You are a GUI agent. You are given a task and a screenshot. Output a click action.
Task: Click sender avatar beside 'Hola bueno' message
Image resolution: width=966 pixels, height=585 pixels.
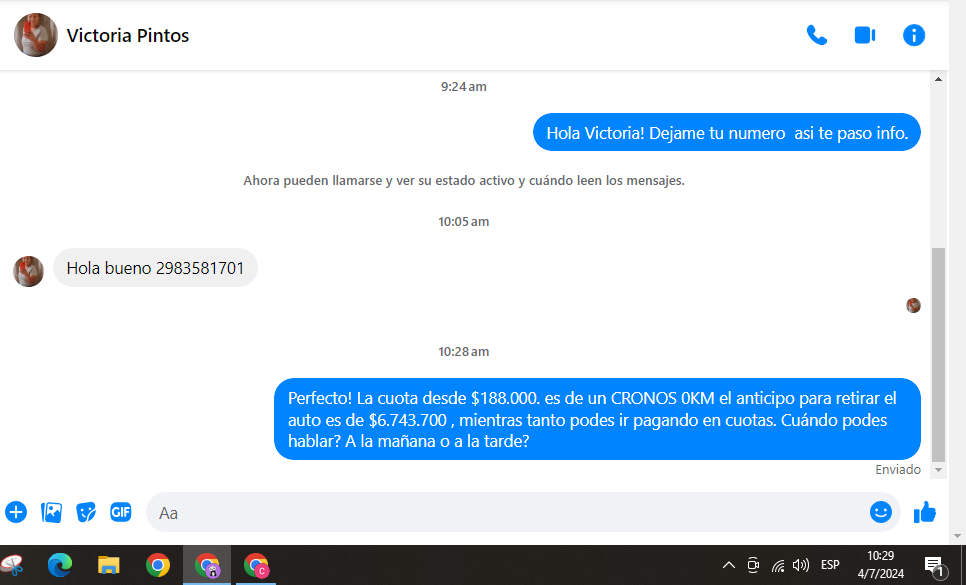(x=28, y=272)
